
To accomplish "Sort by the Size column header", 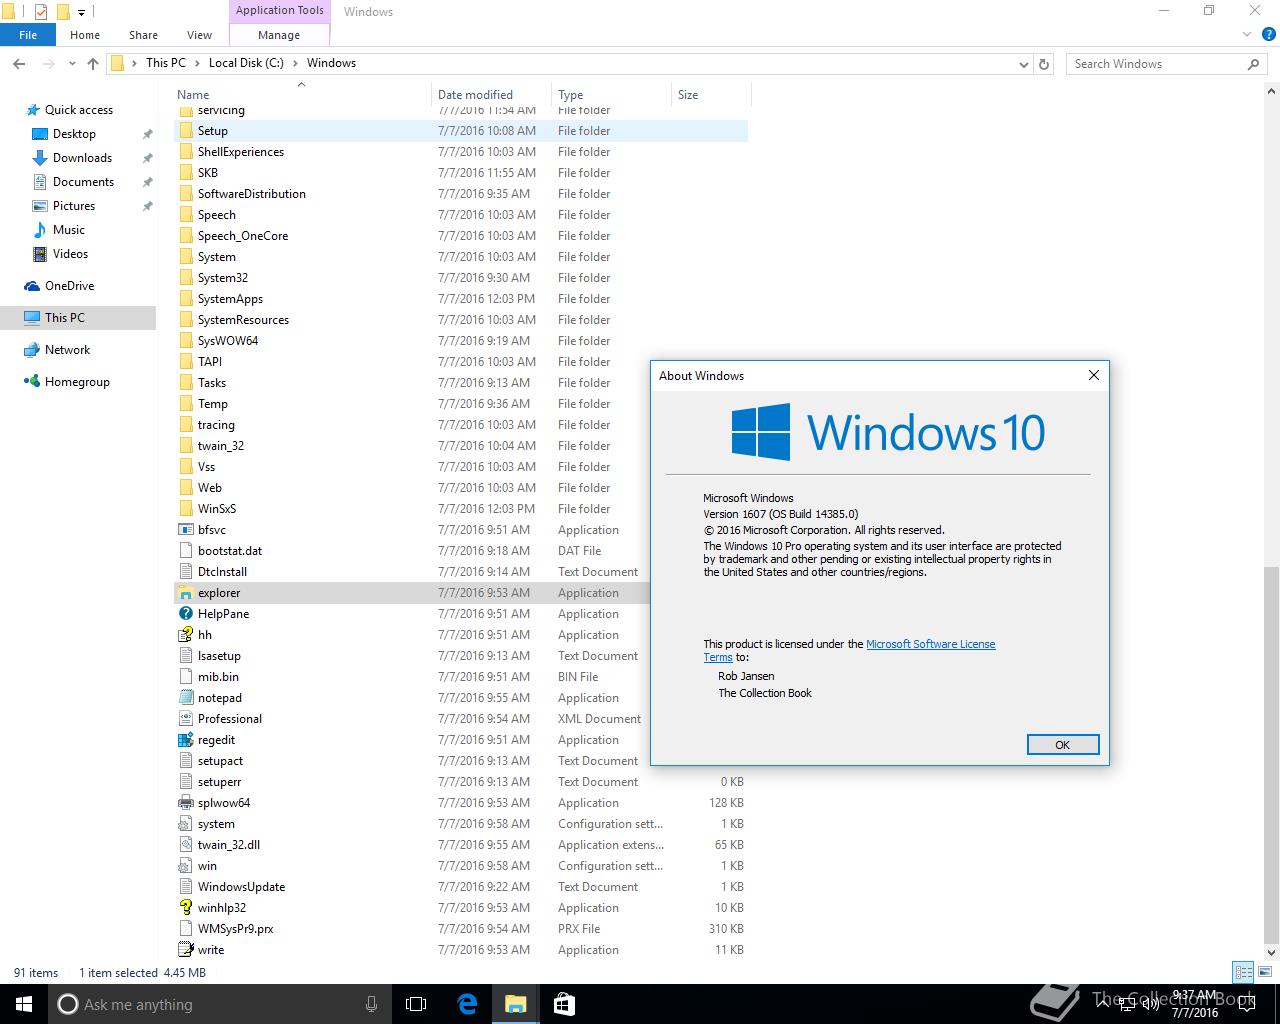I will pos(711,95).
